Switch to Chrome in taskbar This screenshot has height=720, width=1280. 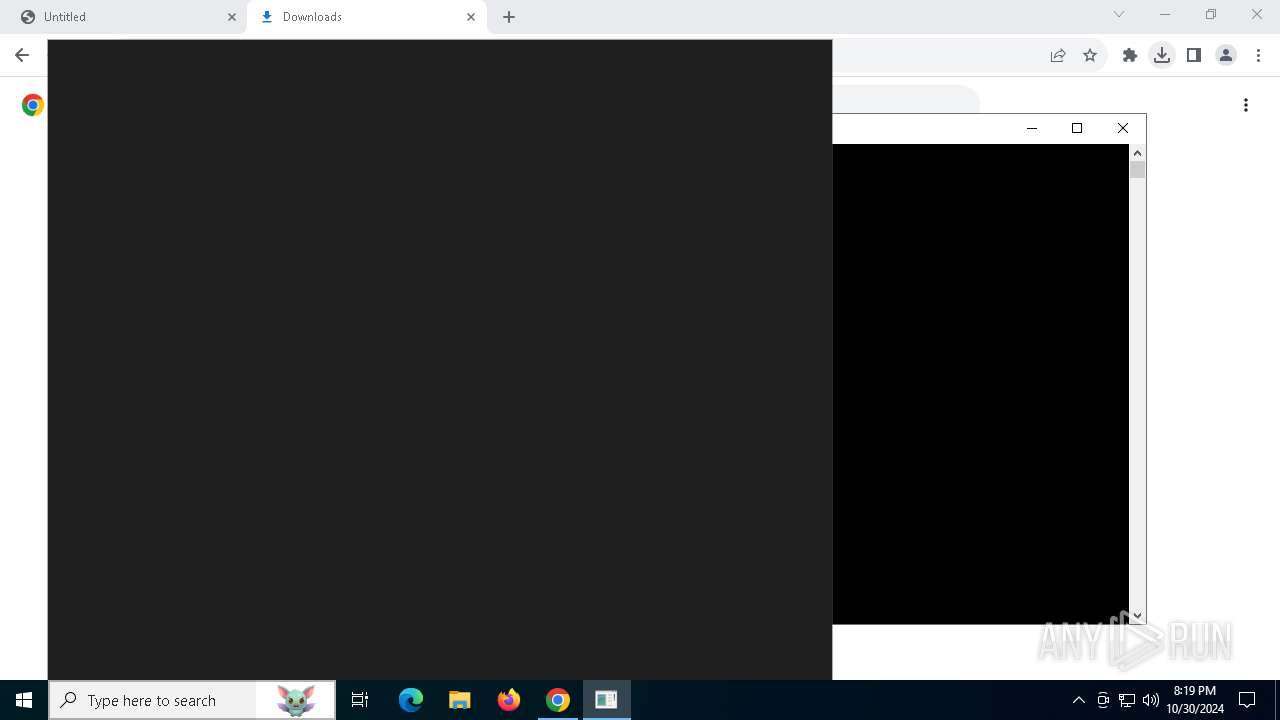(x=558, y=700)
